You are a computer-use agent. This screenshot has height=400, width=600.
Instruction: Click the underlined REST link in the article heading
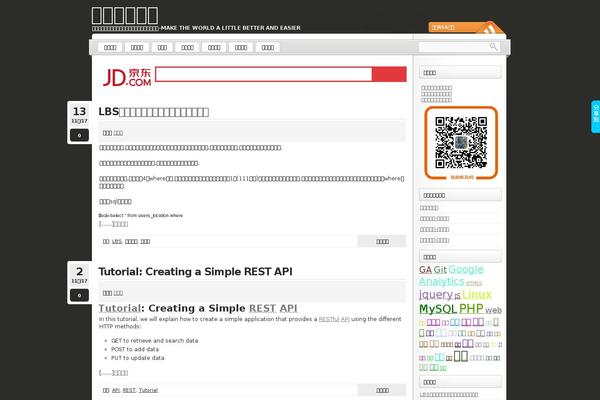click(x=262, y=308)
